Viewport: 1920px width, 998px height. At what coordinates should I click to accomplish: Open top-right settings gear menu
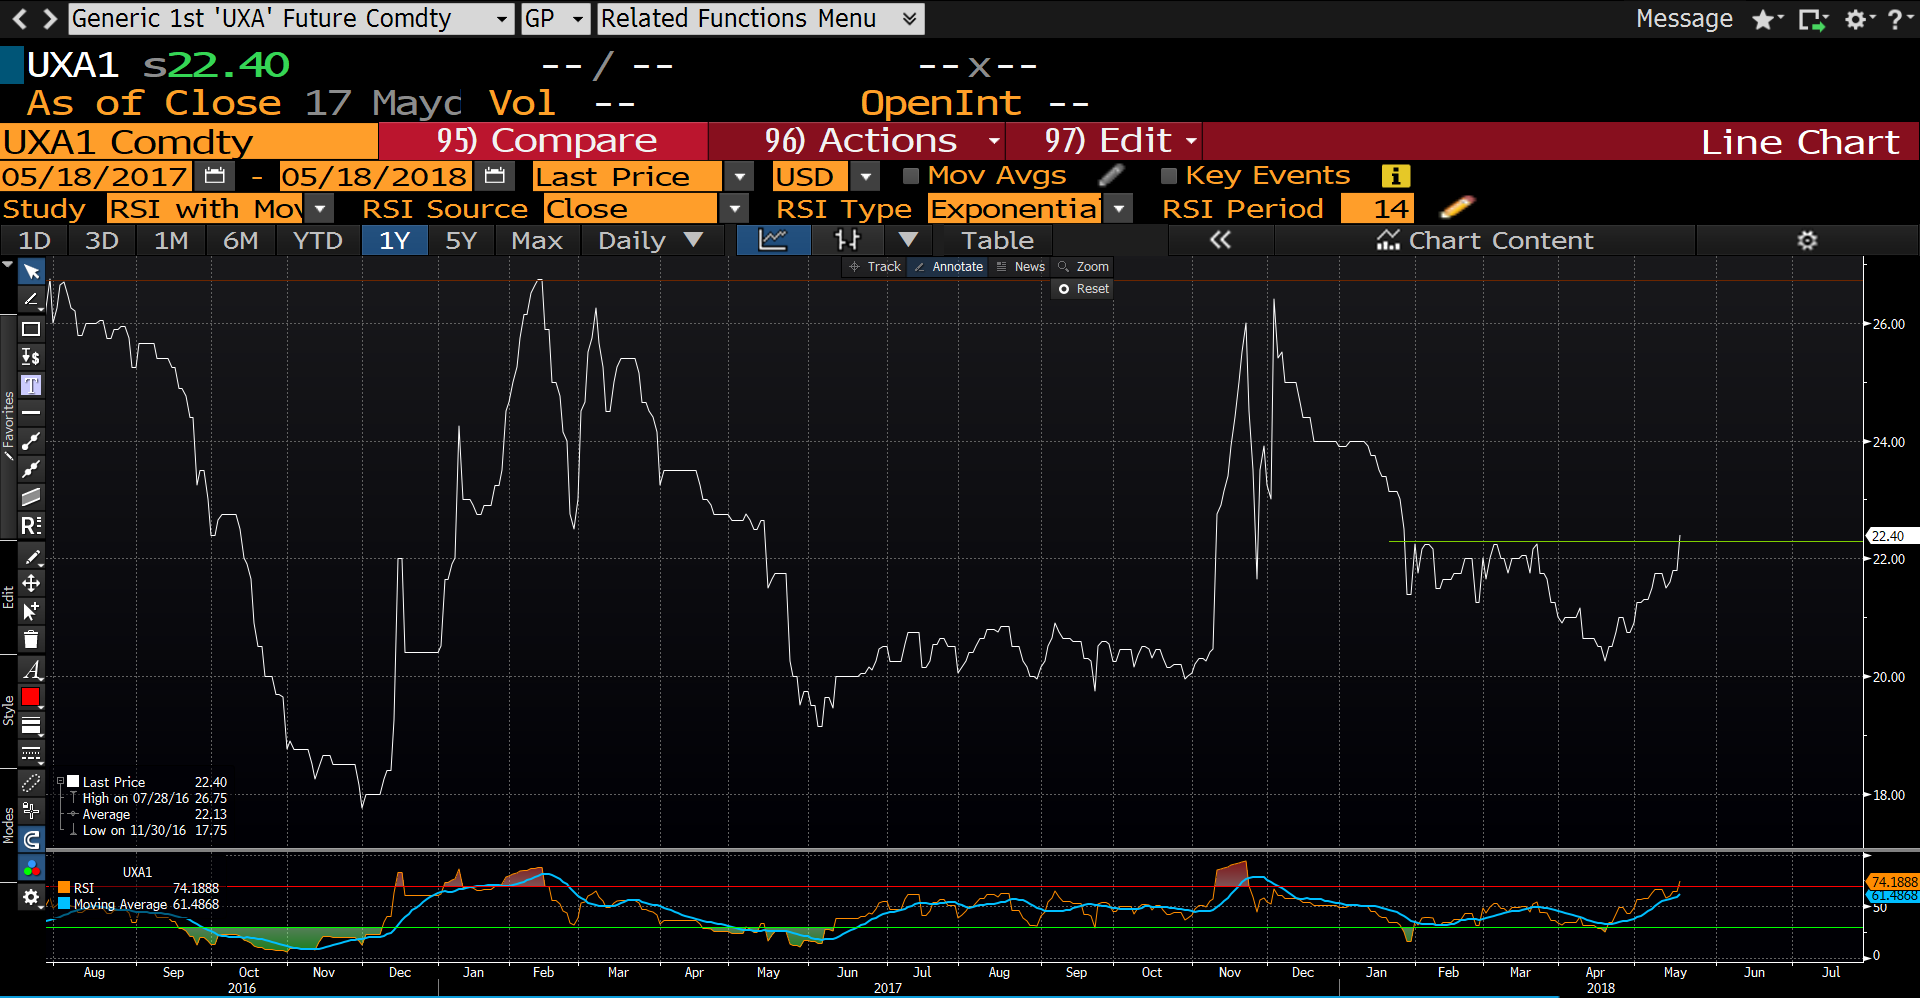click(x=1858, y=19)
